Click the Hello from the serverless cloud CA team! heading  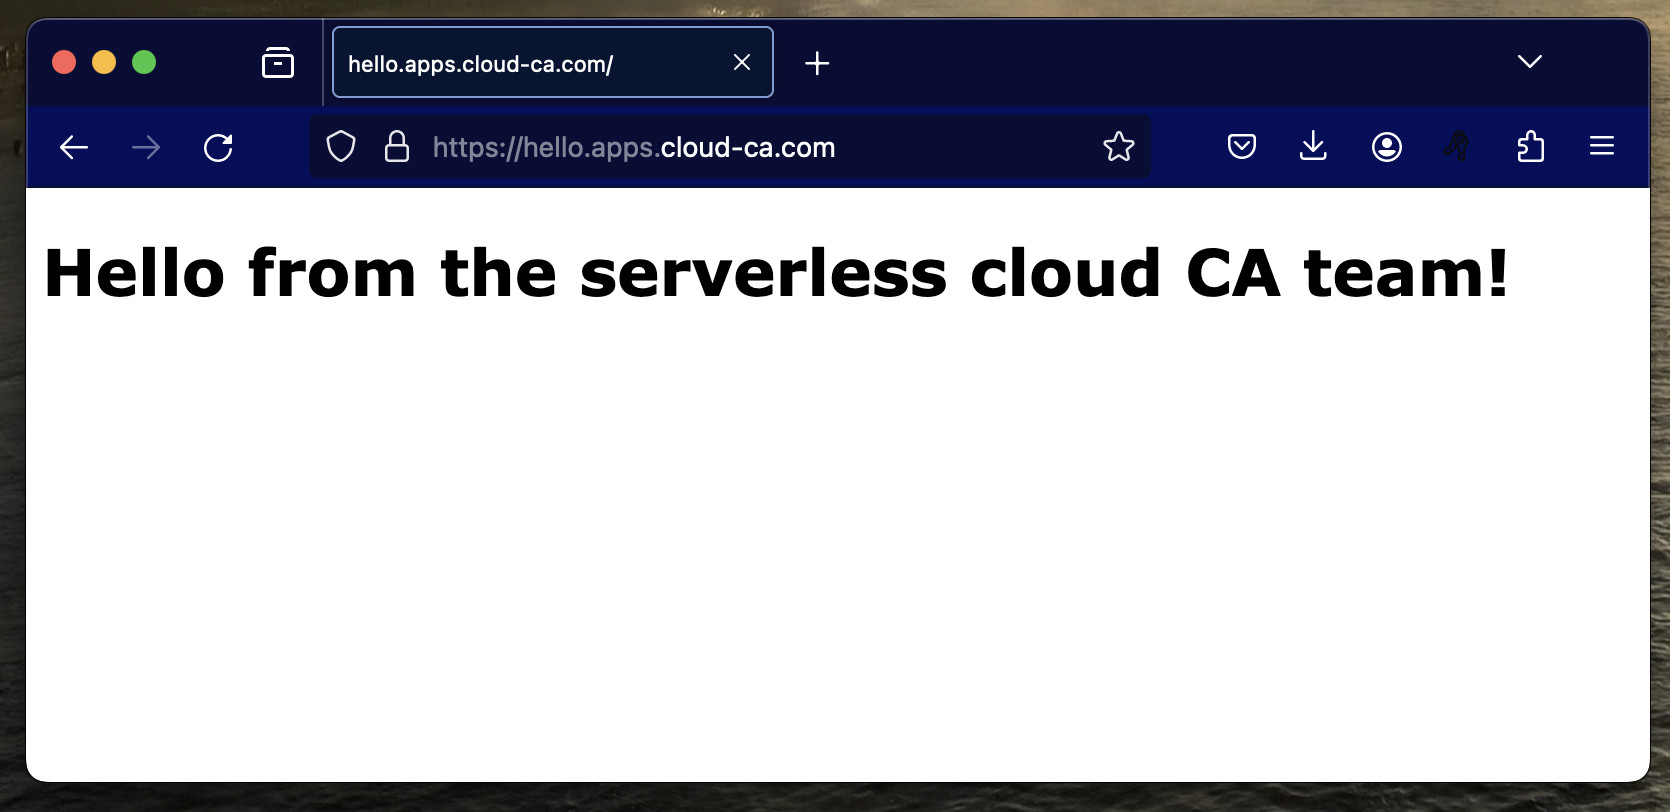pos(777,273)
